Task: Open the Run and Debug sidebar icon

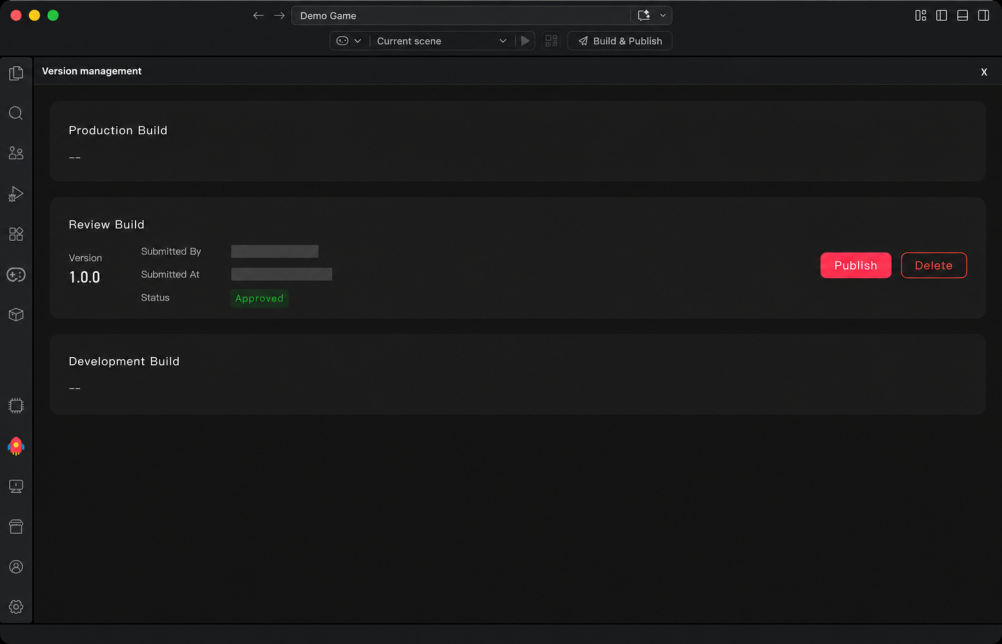Action: pos(16,194)
